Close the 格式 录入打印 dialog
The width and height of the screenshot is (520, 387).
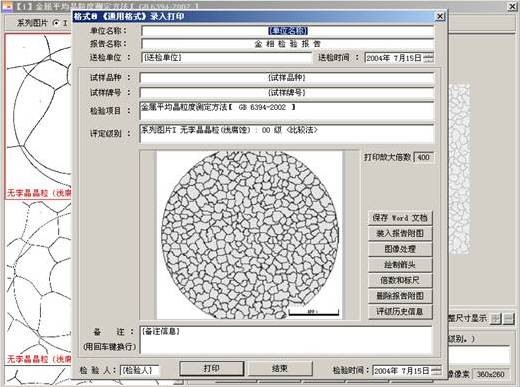click(x=440, y=16)
